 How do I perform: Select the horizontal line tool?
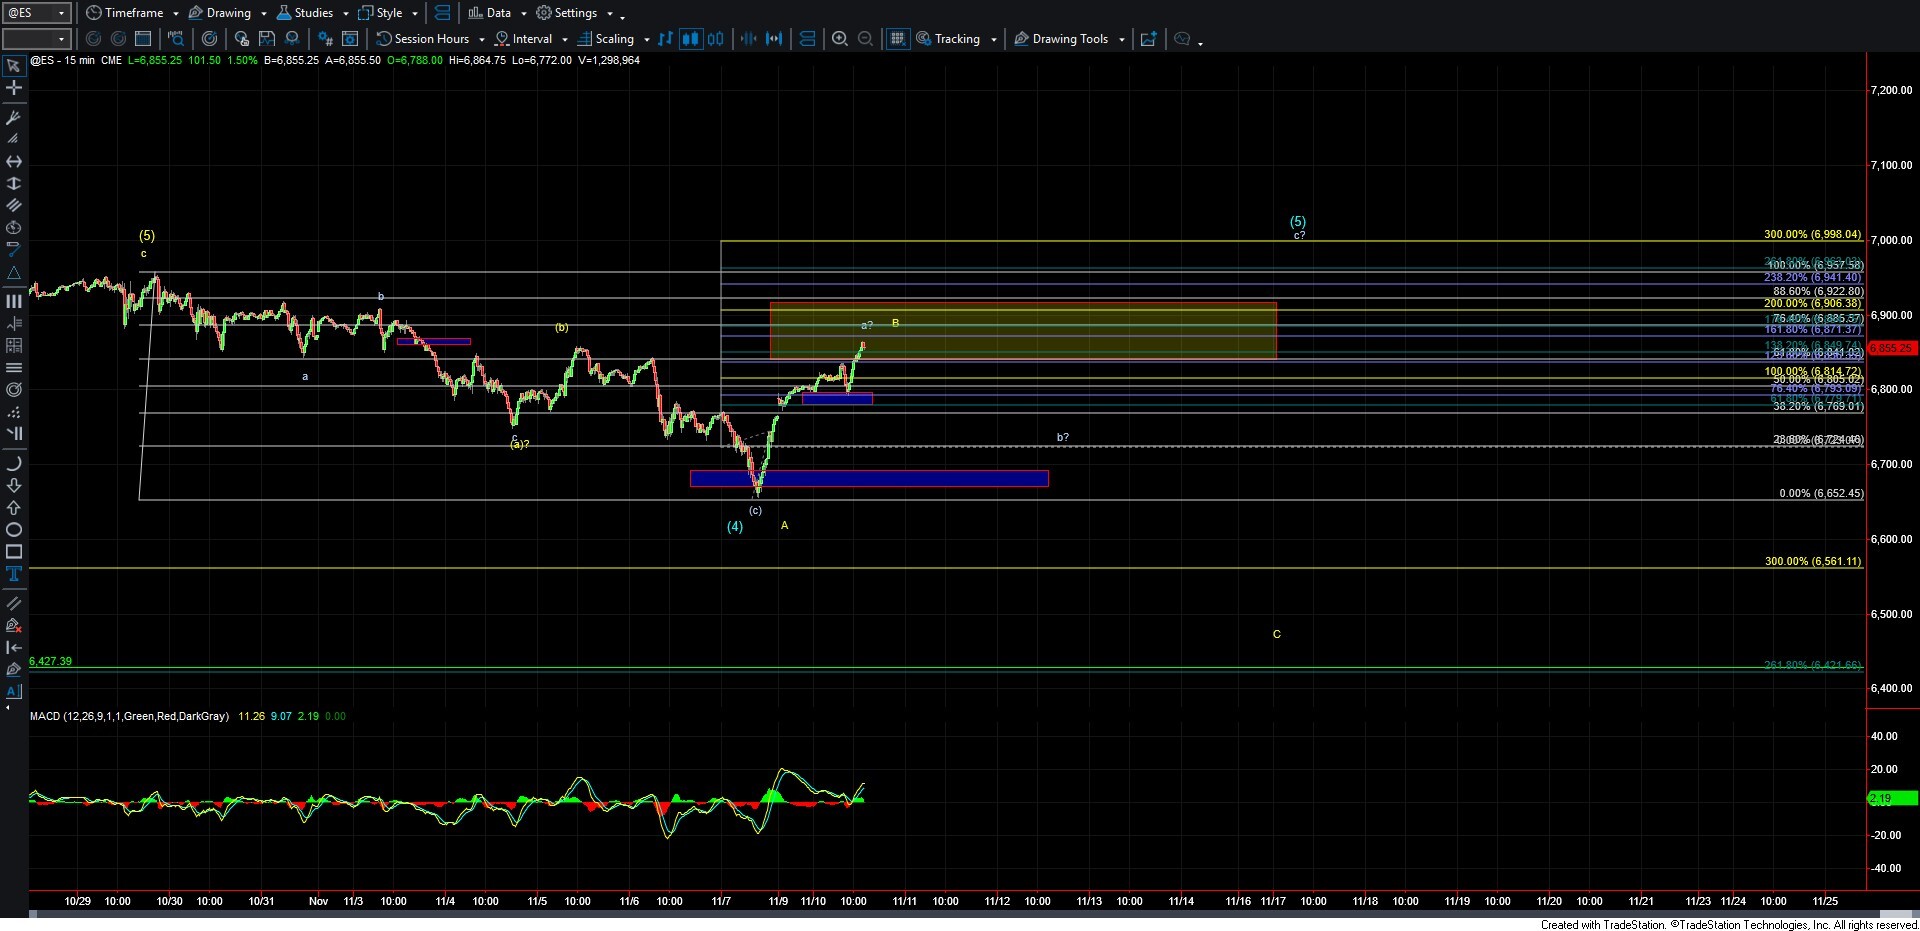(14, 162)
